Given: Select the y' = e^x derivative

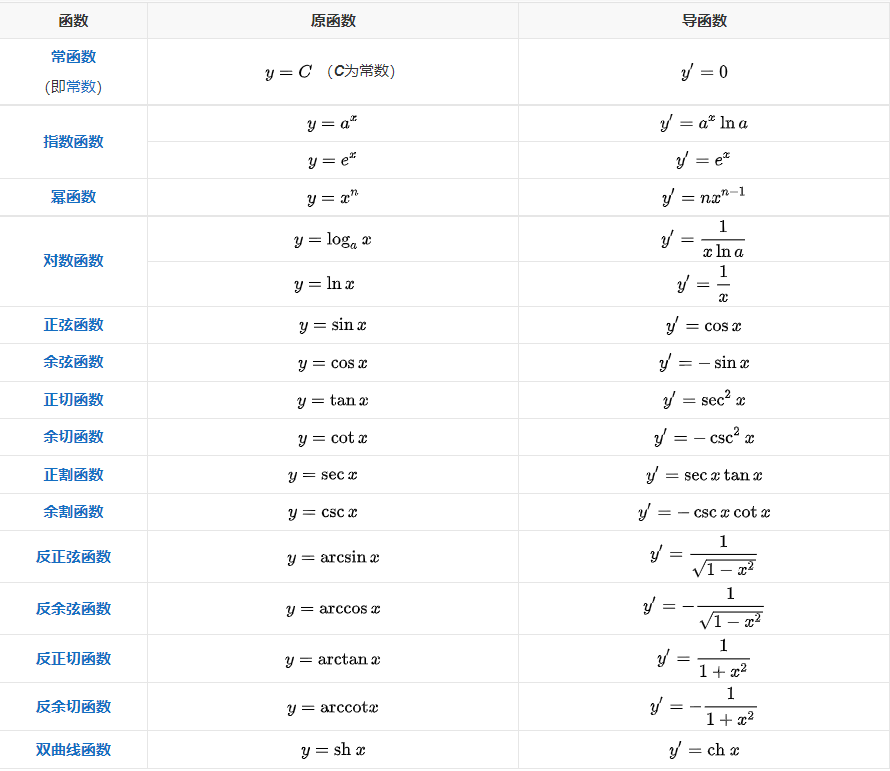Looking at the screenshot, I should point(703,160).
